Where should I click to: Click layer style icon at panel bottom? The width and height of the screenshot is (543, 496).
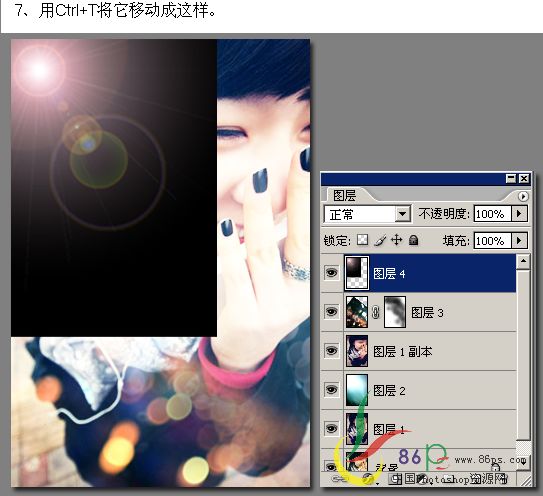coord(369,479)
